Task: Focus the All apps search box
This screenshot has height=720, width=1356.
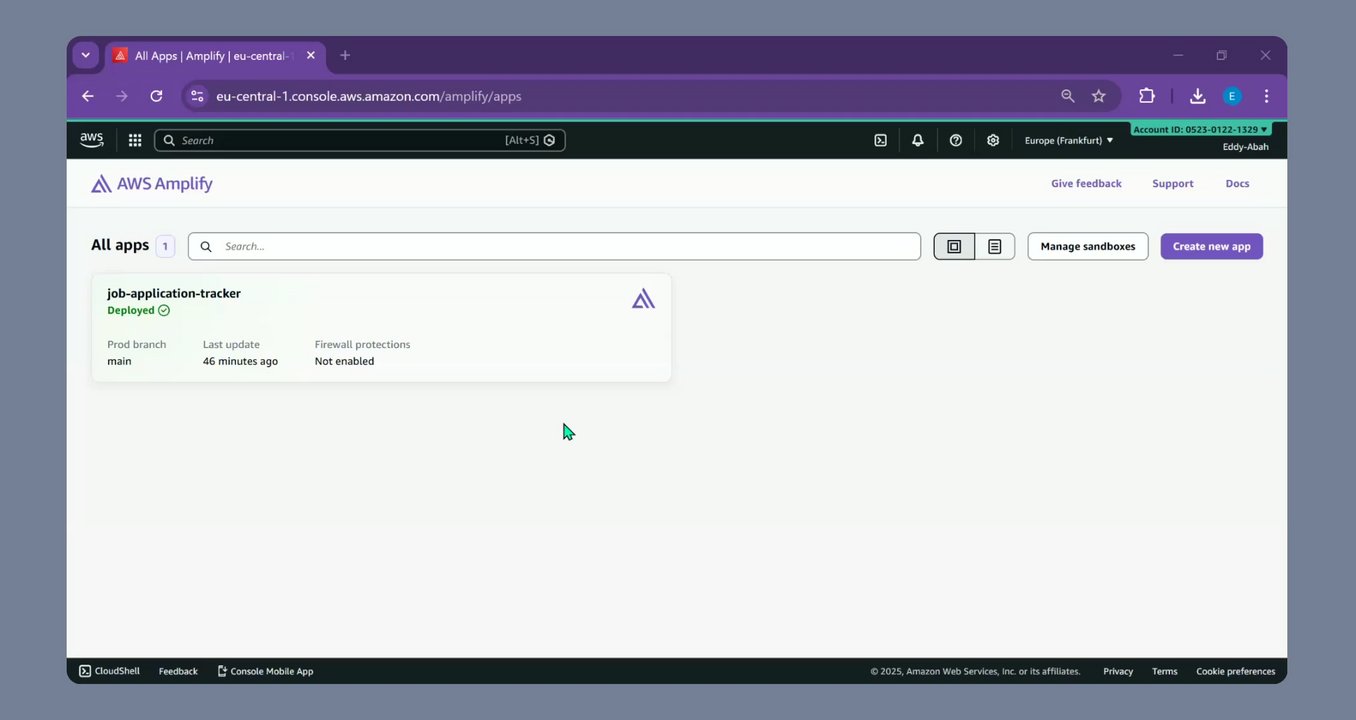Action: pos(554,246)
